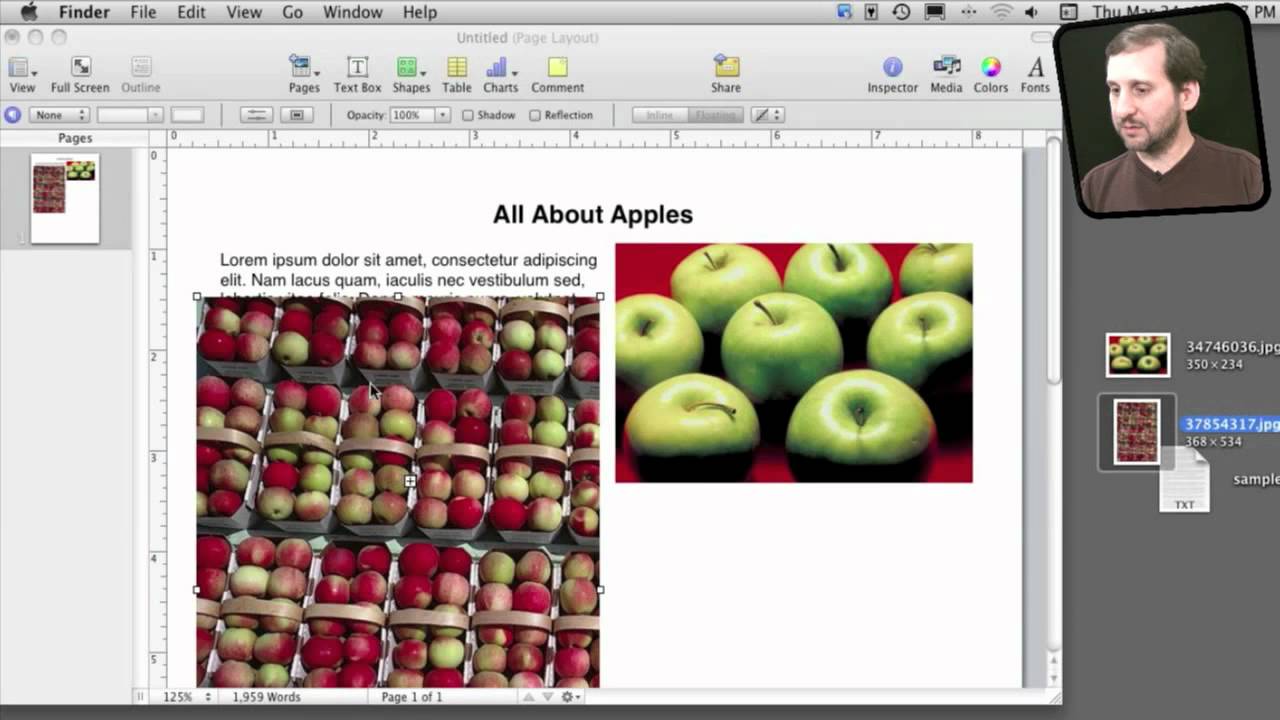This screenshot has height=720, width=1280.
Task: Open the Media browser
Action: click(x=946, y=75)
